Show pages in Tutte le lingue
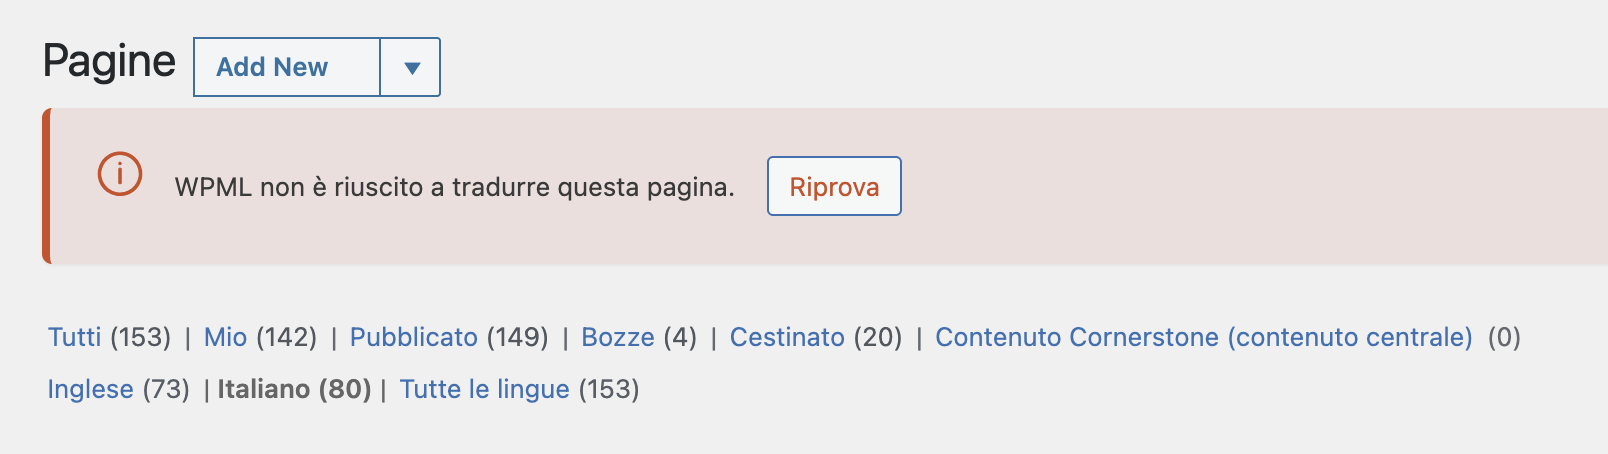This screenshot has width=1608, height=454. coord(485,389)
